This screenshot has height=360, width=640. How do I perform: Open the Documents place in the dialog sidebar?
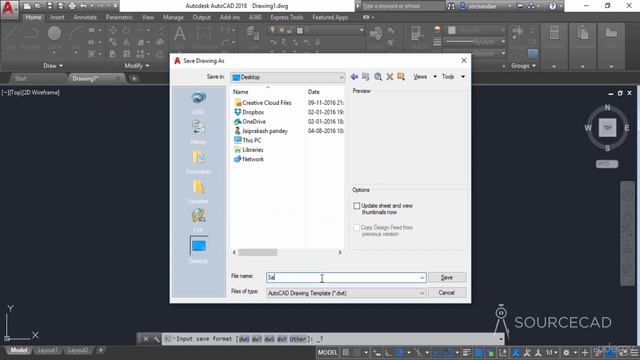pyautogui.click(x=198, y=162)
